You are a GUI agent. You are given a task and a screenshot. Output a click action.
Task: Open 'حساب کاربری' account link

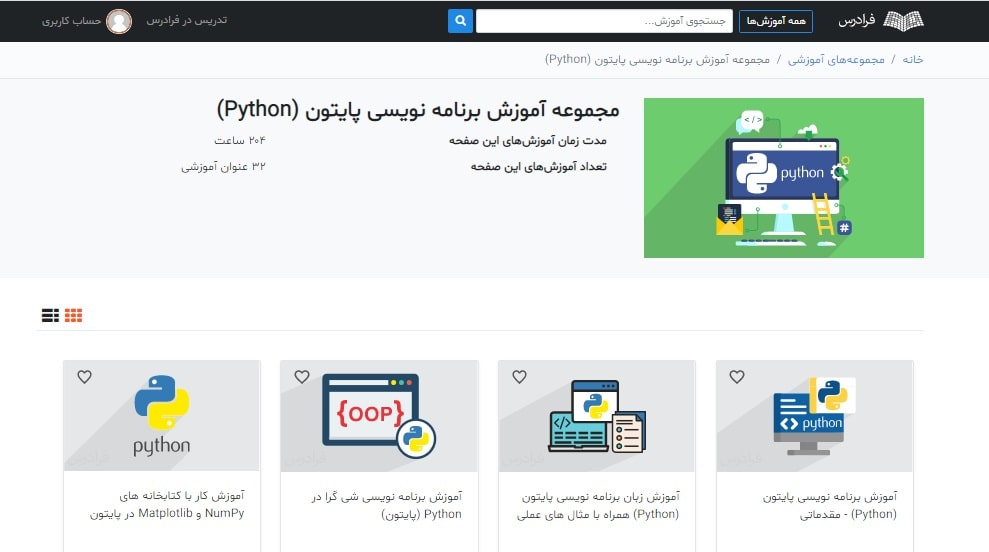click(x=71, y=21)
